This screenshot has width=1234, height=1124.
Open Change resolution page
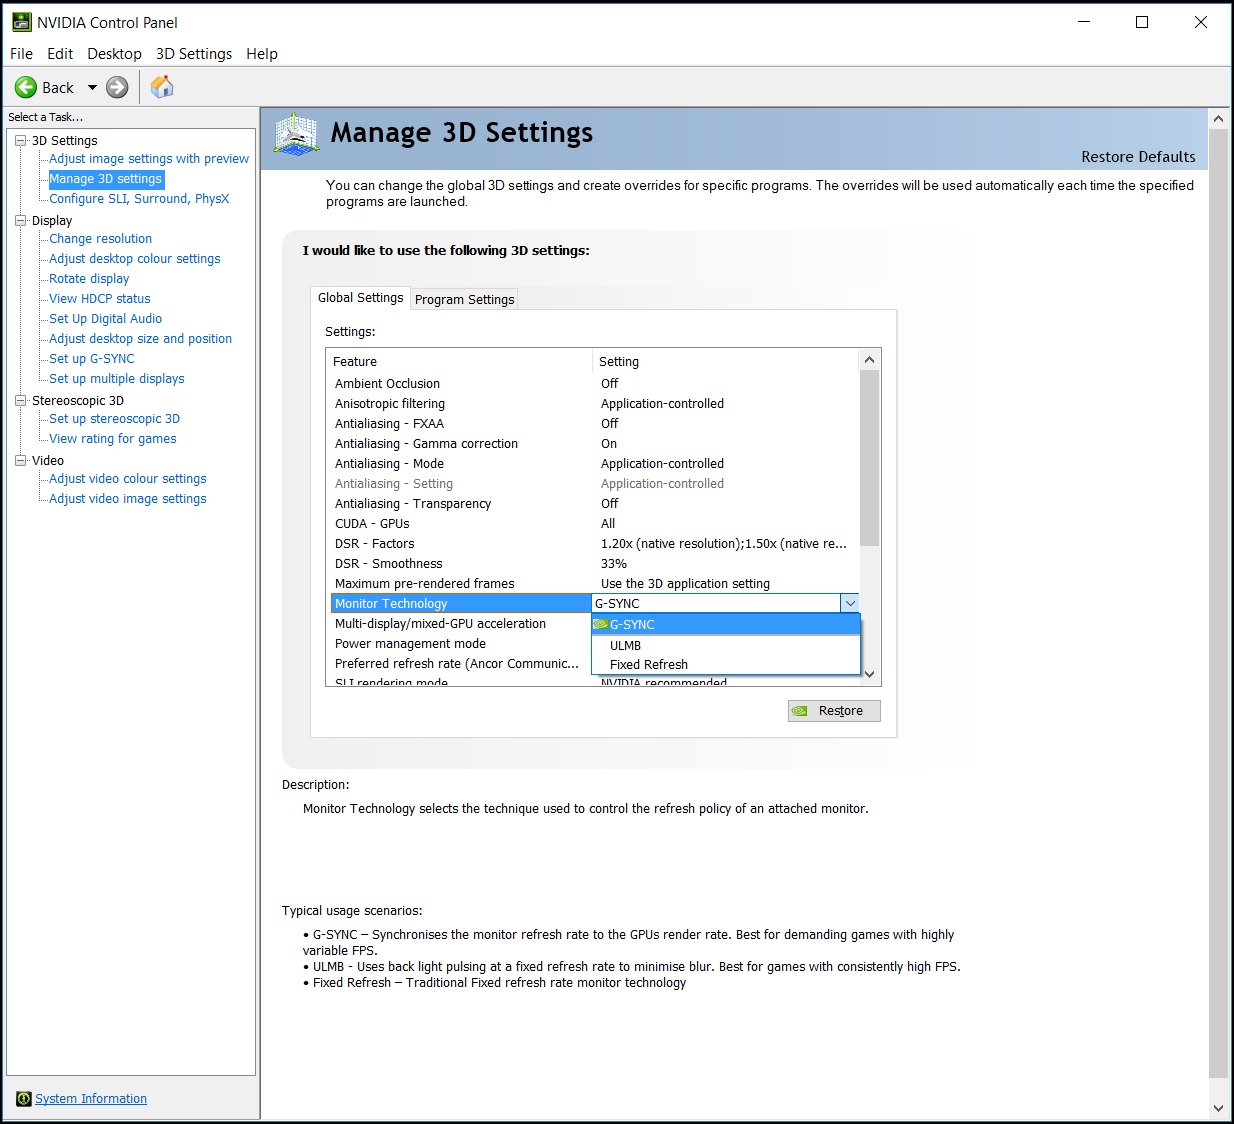[x=101, y=239]
